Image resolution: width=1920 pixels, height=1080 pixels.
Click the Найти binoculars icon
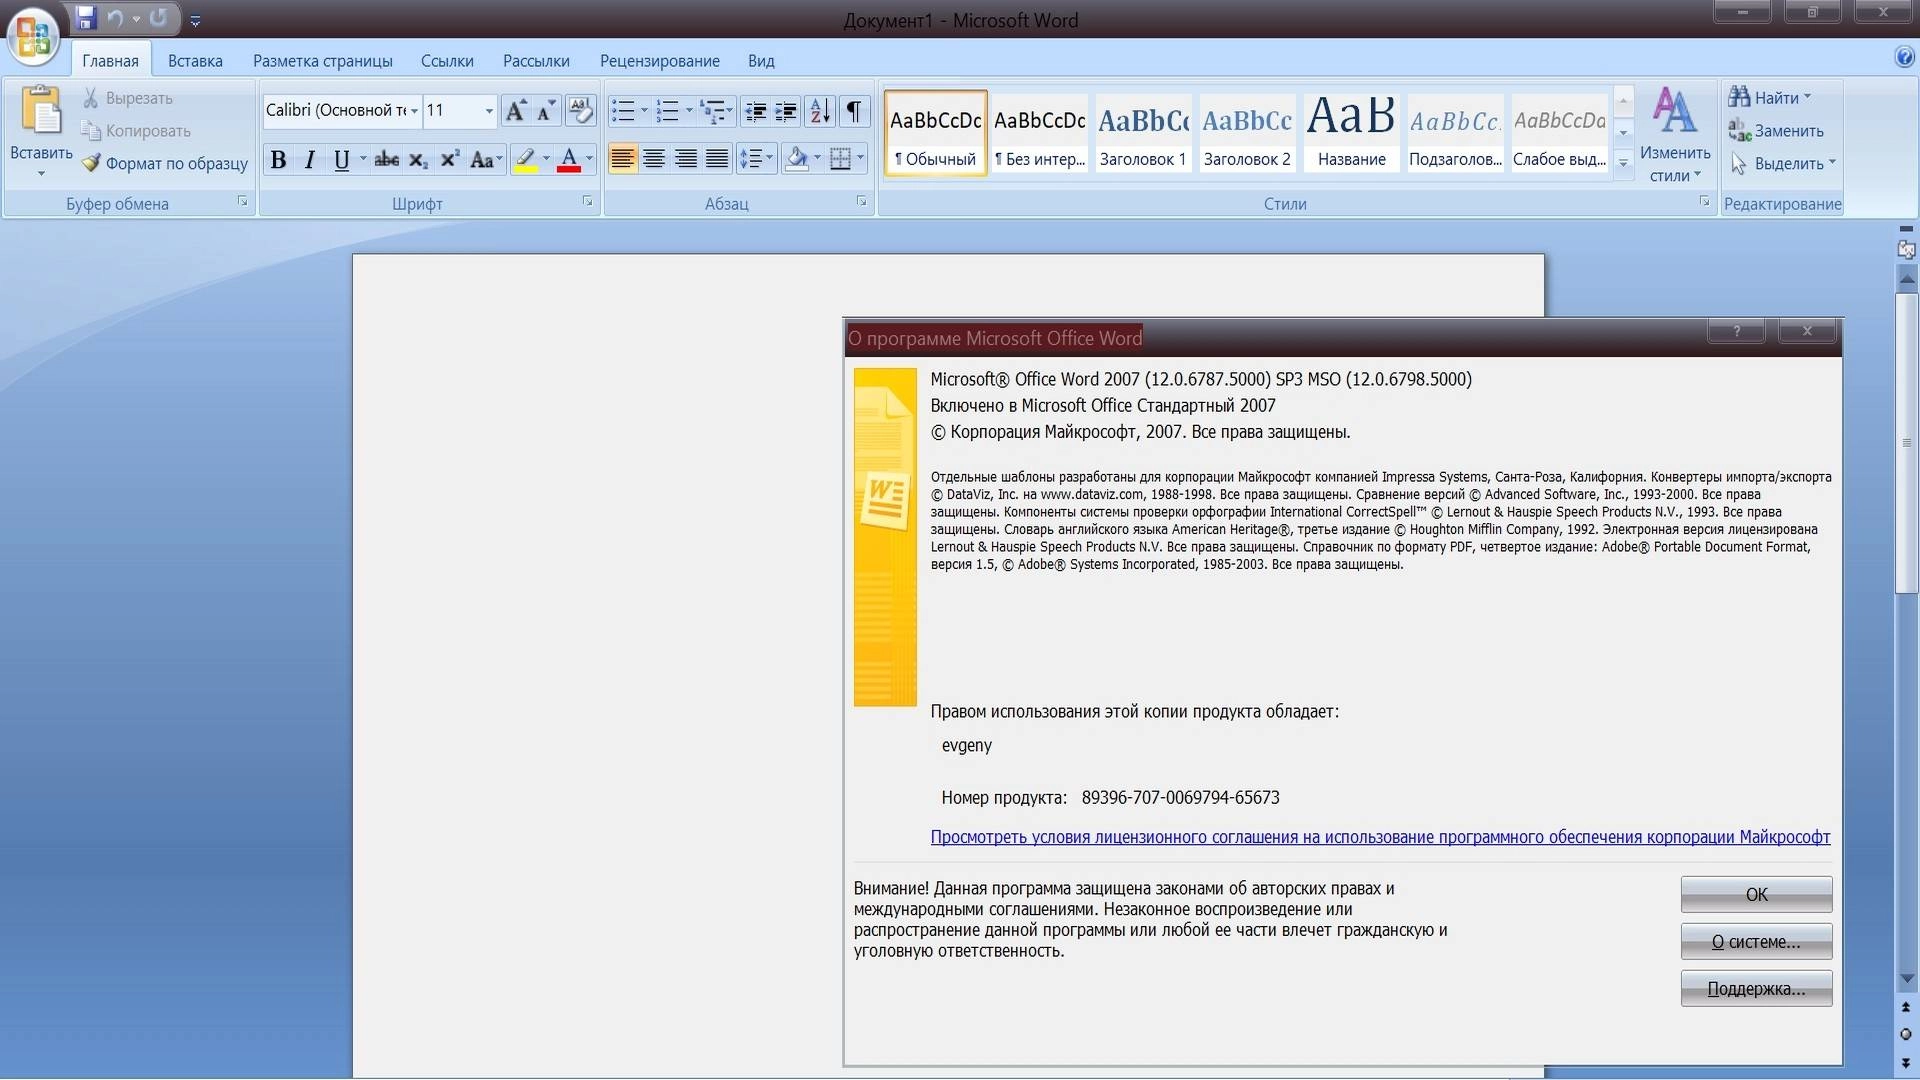[x=1740, y=97]
